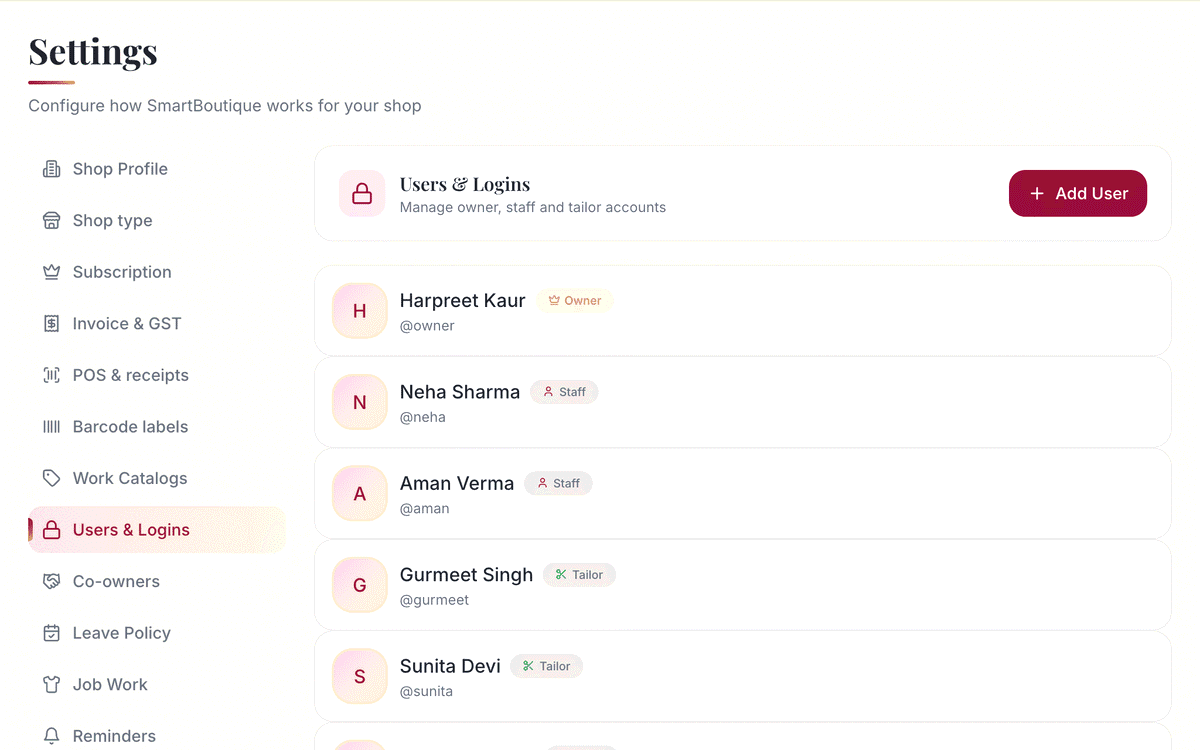Click the Reminders bell icon

pos(51,736)
